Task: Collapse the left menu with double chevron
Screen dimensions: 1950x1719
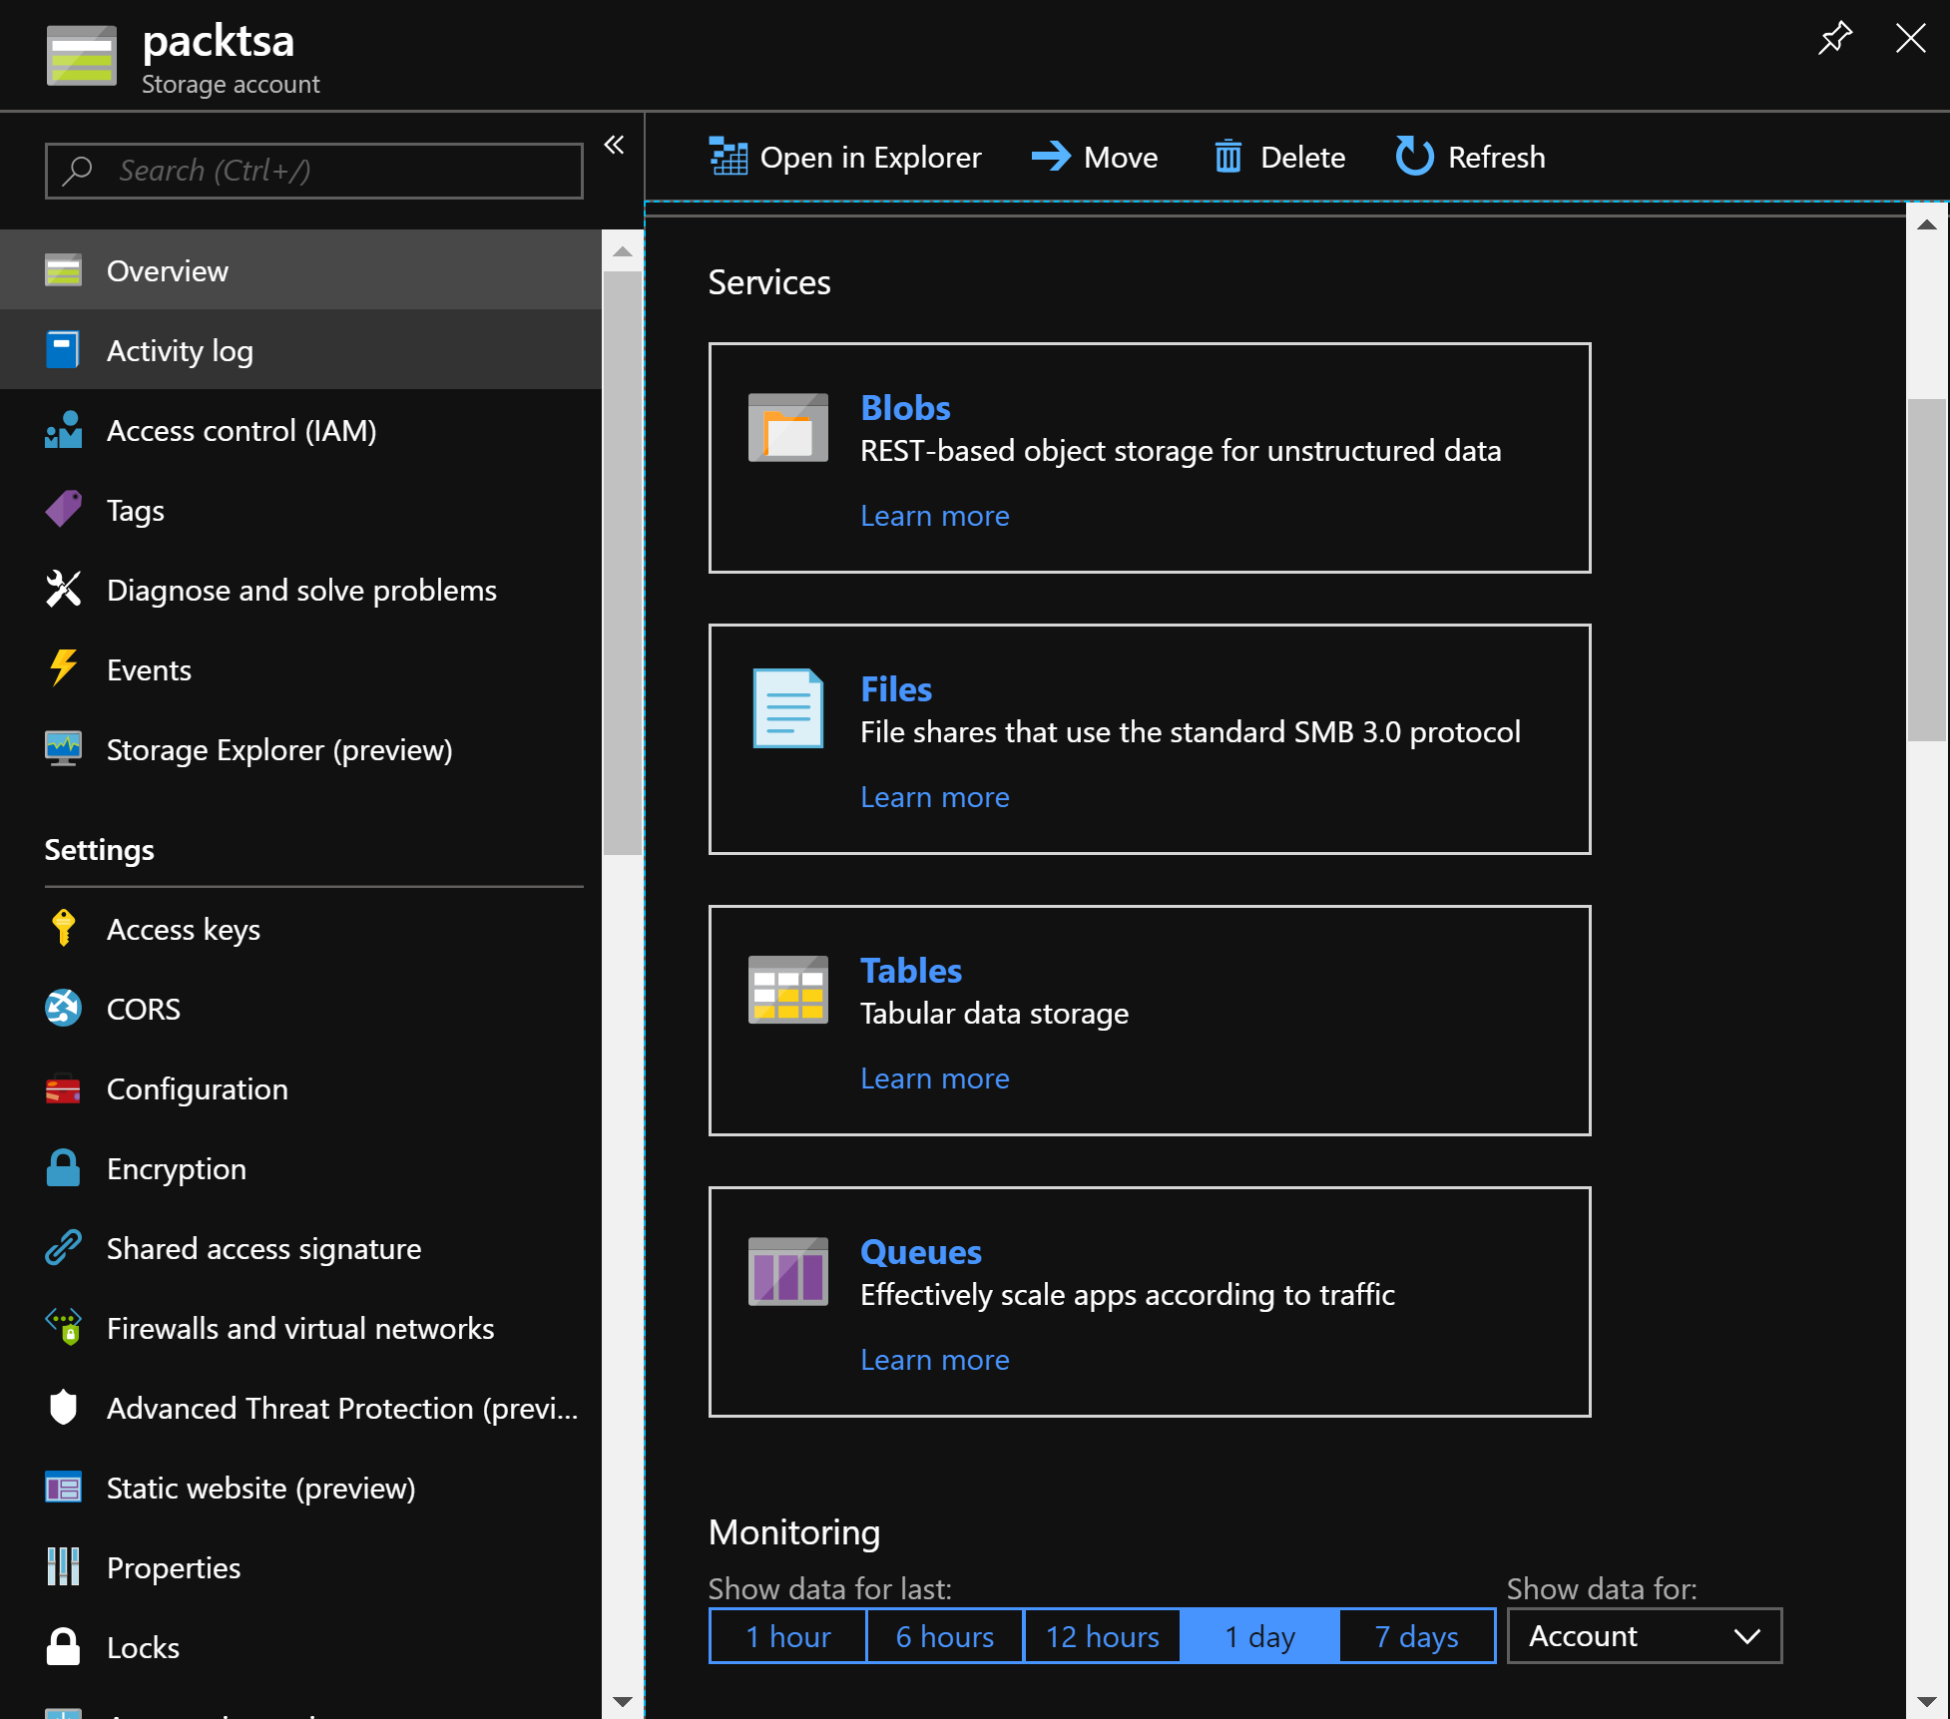Action: 614,145
